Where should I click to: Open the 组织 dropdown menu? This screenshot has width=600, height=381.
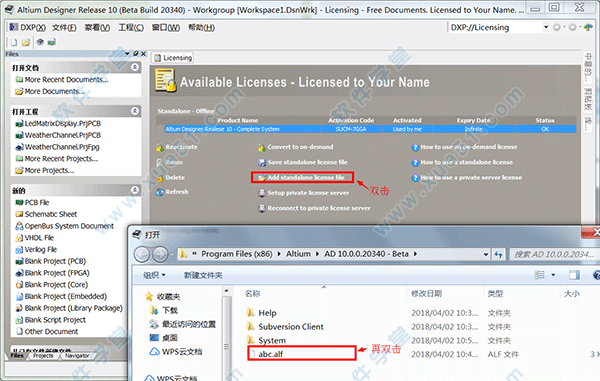coord(154,275)
